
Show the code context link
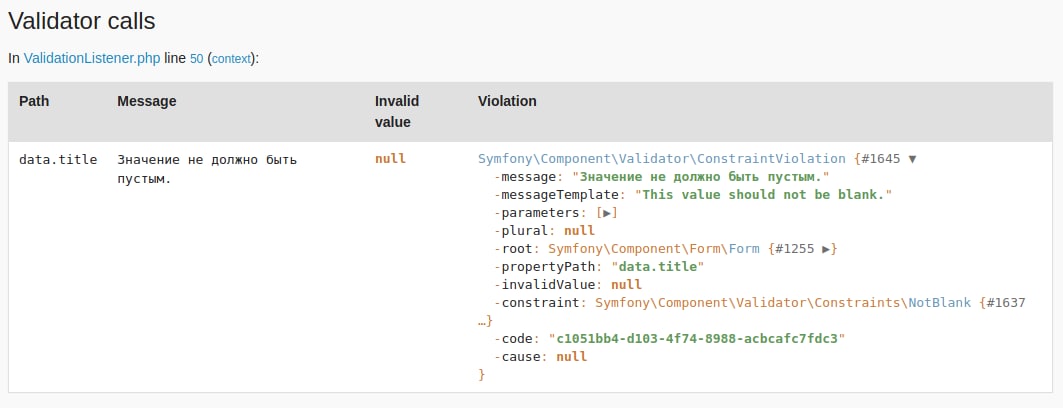[231, 59]
